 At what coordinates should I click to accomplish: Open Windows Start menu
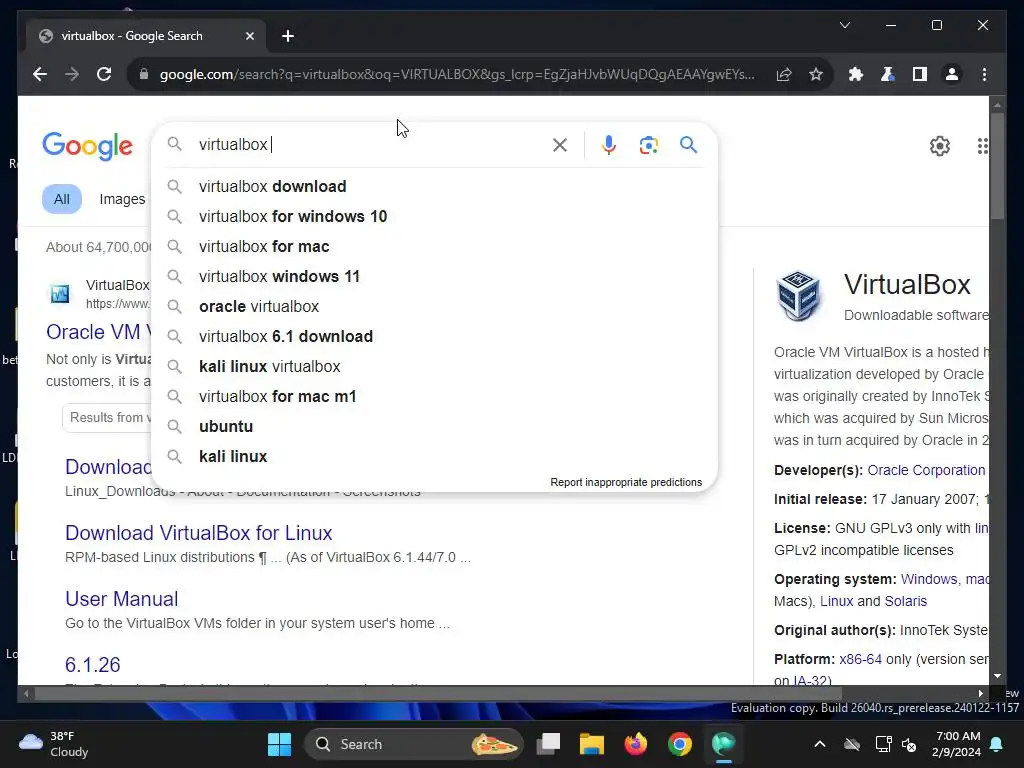[x=280, y=744]
